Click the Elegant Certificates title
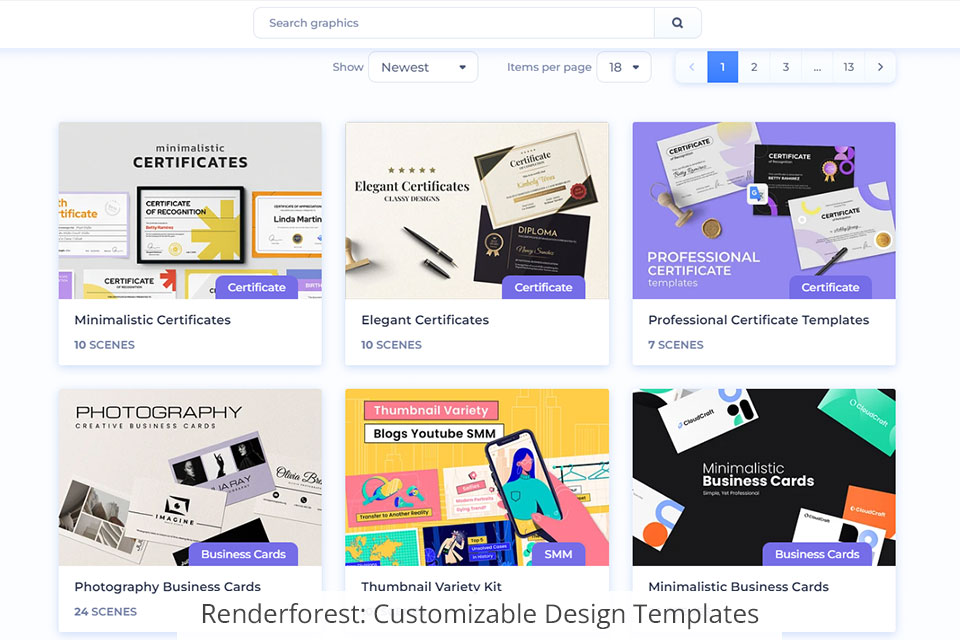Viewport: 960px width, 640px height. click(425, 320)
